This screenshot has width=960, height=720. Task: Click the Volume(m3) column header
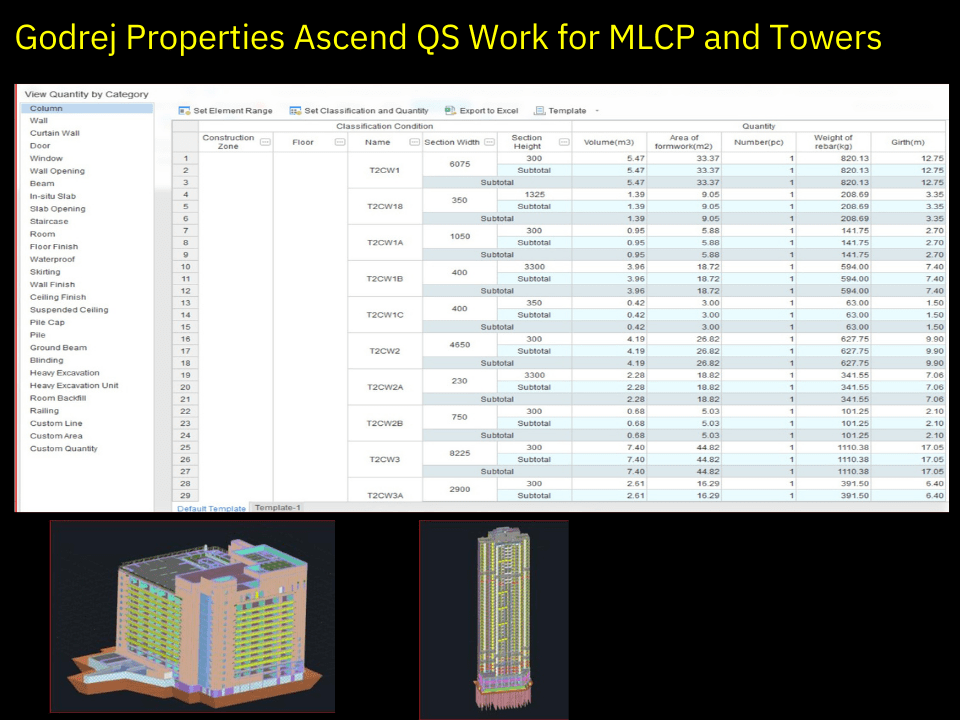click(x=609, y=142)
